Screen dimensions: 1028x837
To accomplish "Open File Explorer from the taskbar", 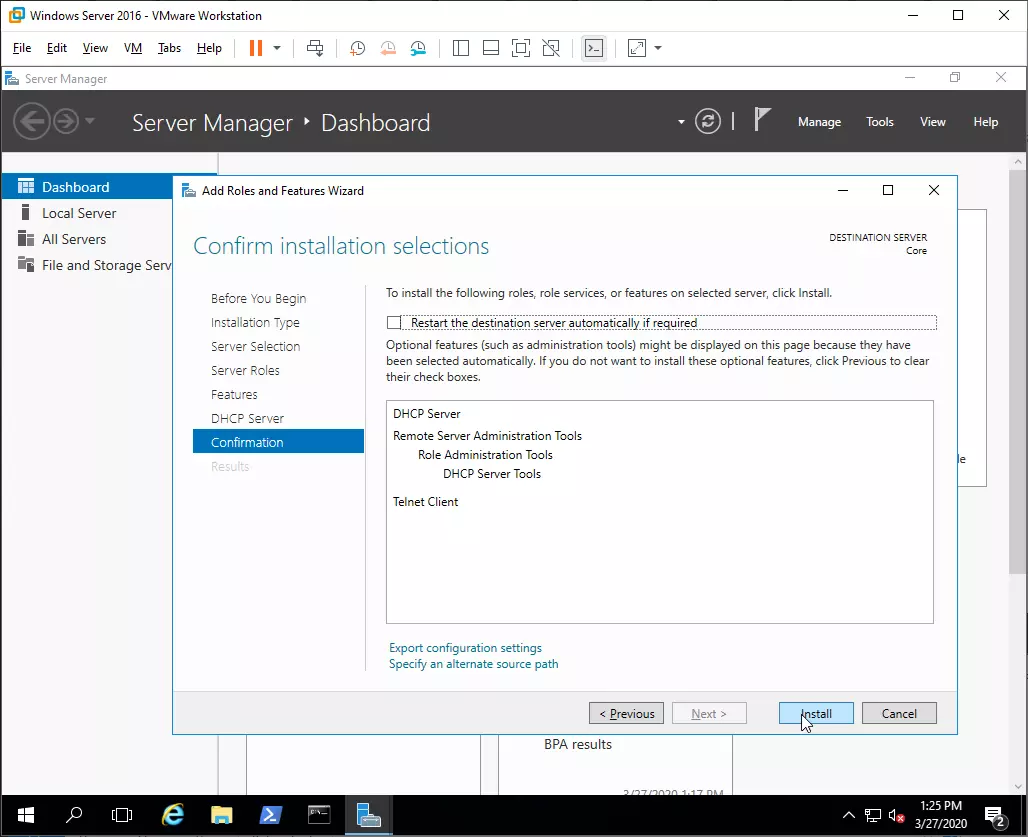I will (x=222, y=815).
